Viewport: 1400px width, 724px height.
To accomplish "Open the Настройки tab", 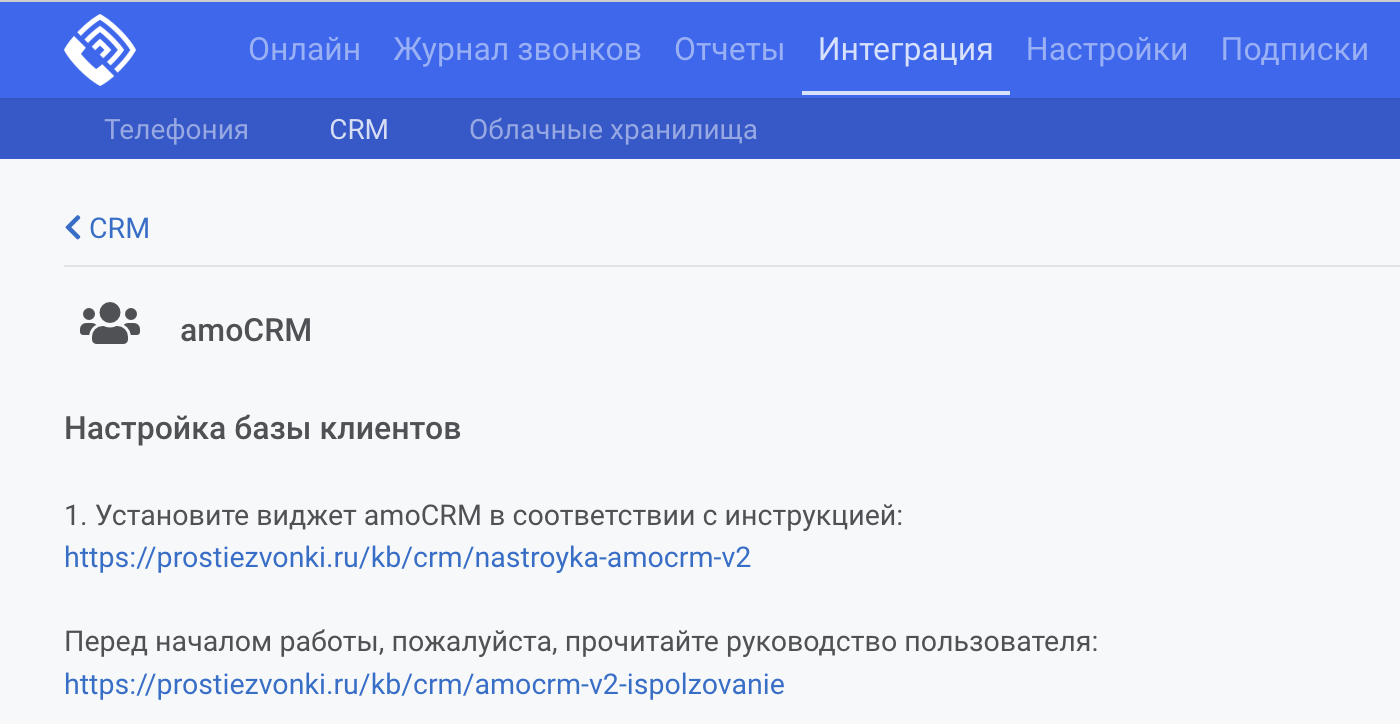I will (x=1107, y=49).
